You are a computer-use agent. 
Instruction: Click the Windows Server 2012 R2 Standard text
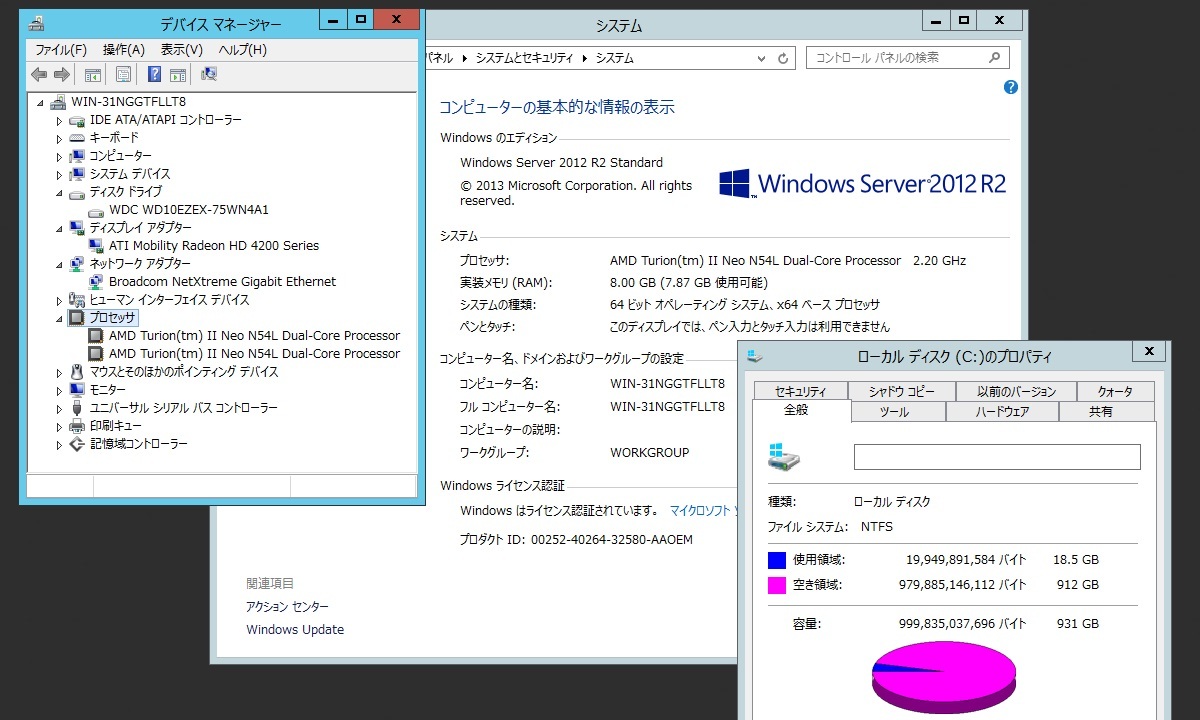(x=561, y=163)
